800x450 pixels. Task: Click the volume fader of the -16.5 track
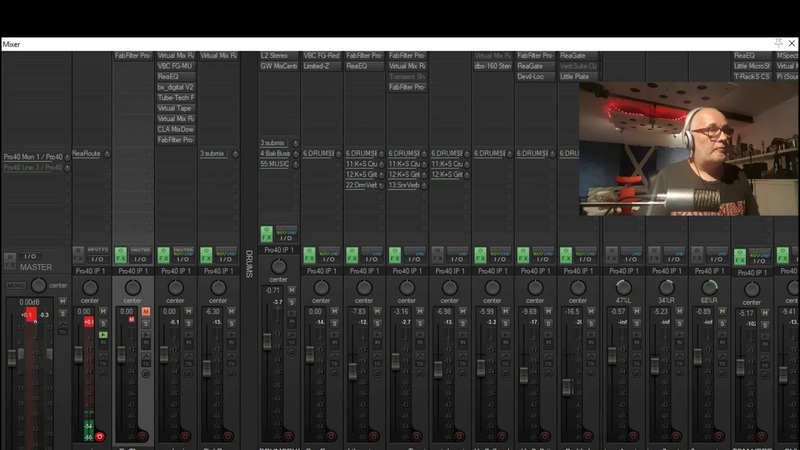tap(566, 387)
